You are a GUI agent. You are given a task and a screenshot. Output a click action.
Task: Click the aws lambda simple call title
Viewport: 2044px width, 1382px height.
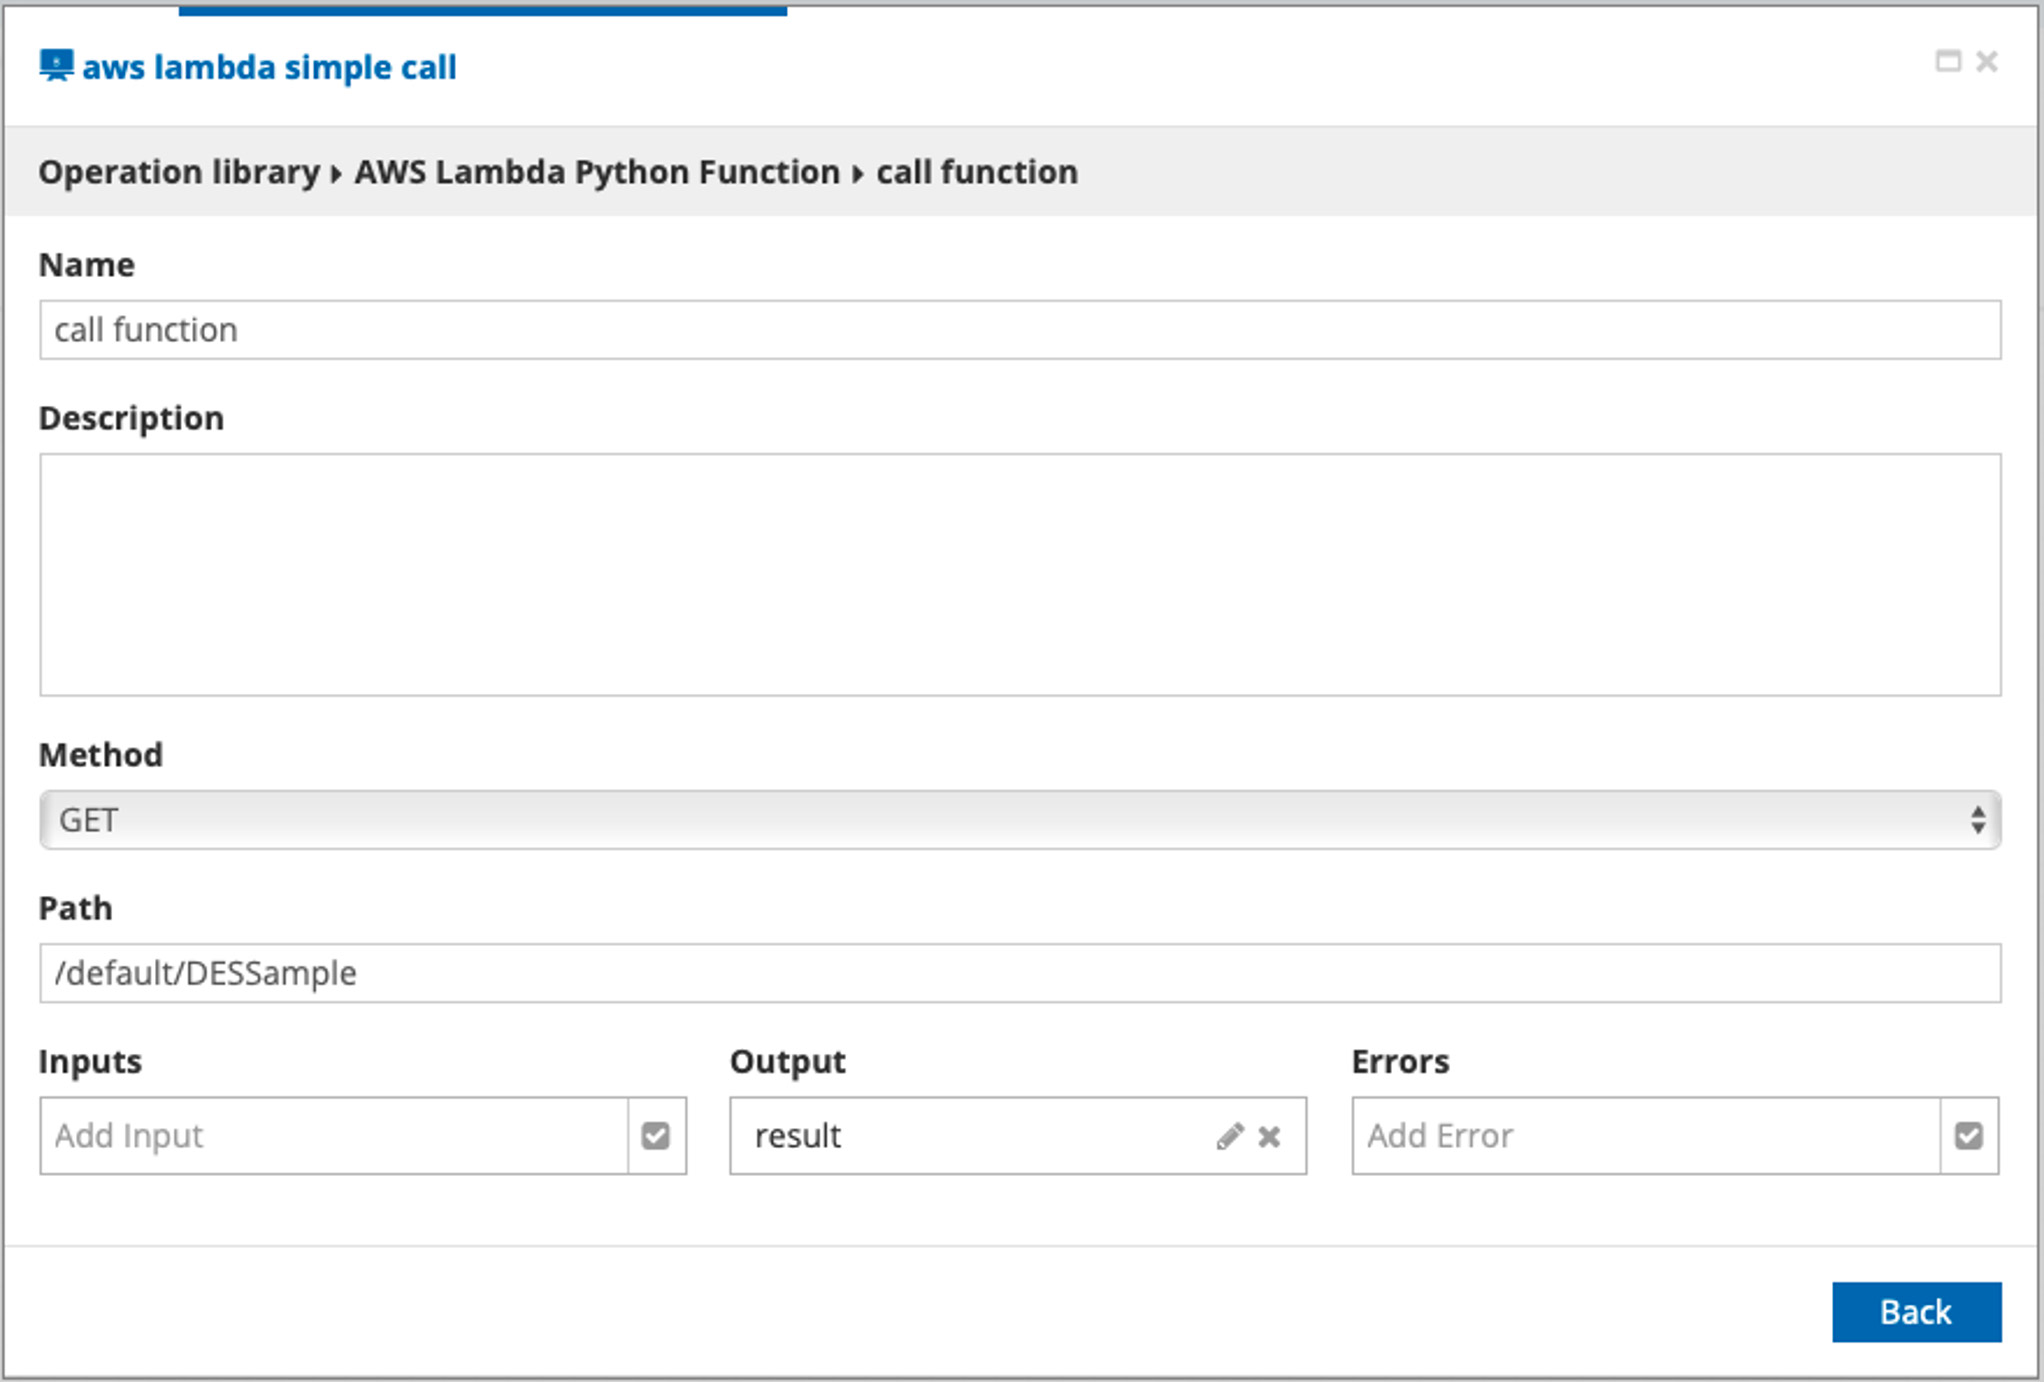pyautogui.click(x=269, y=67)
